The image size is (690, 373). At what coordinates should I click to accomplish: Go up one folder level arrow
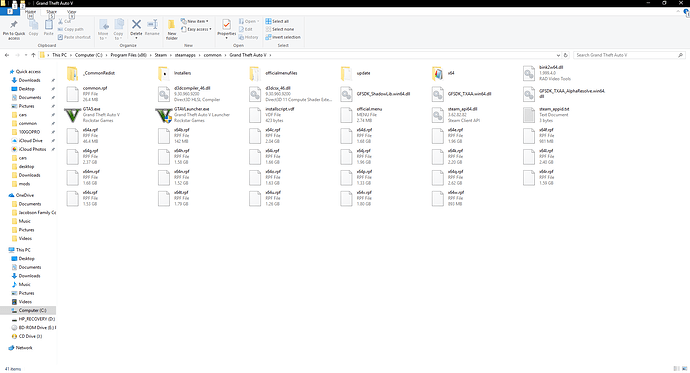pyautogui.click(x=33, y=55)
